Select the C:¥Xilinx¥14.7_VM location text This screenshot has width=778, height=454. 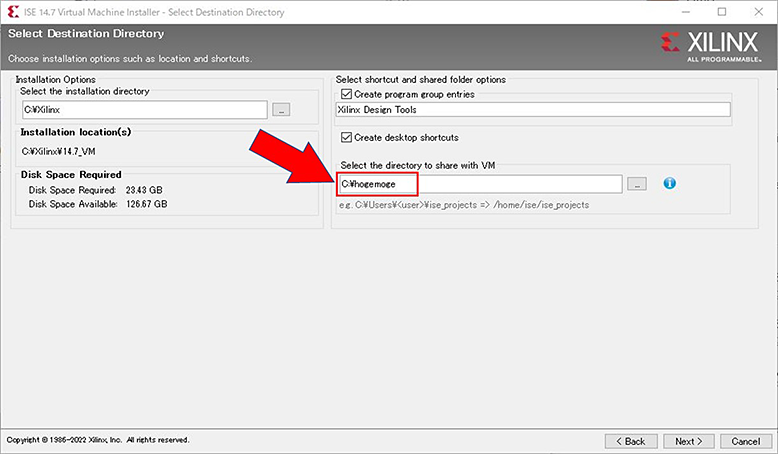click(59, 151)
